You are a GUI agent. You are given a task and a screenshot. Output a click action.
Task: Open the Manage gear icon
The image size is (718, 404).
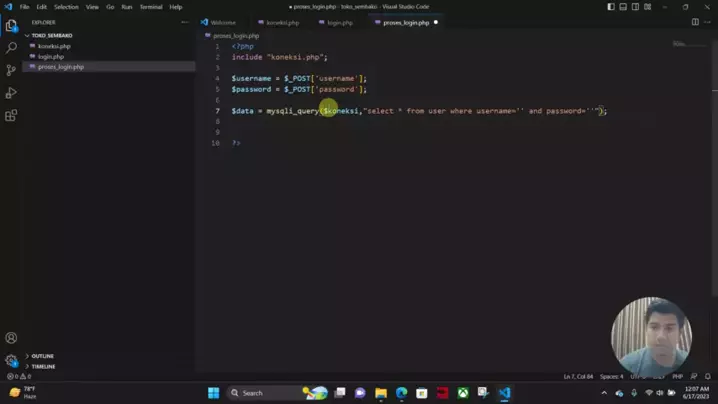(12, 360)
